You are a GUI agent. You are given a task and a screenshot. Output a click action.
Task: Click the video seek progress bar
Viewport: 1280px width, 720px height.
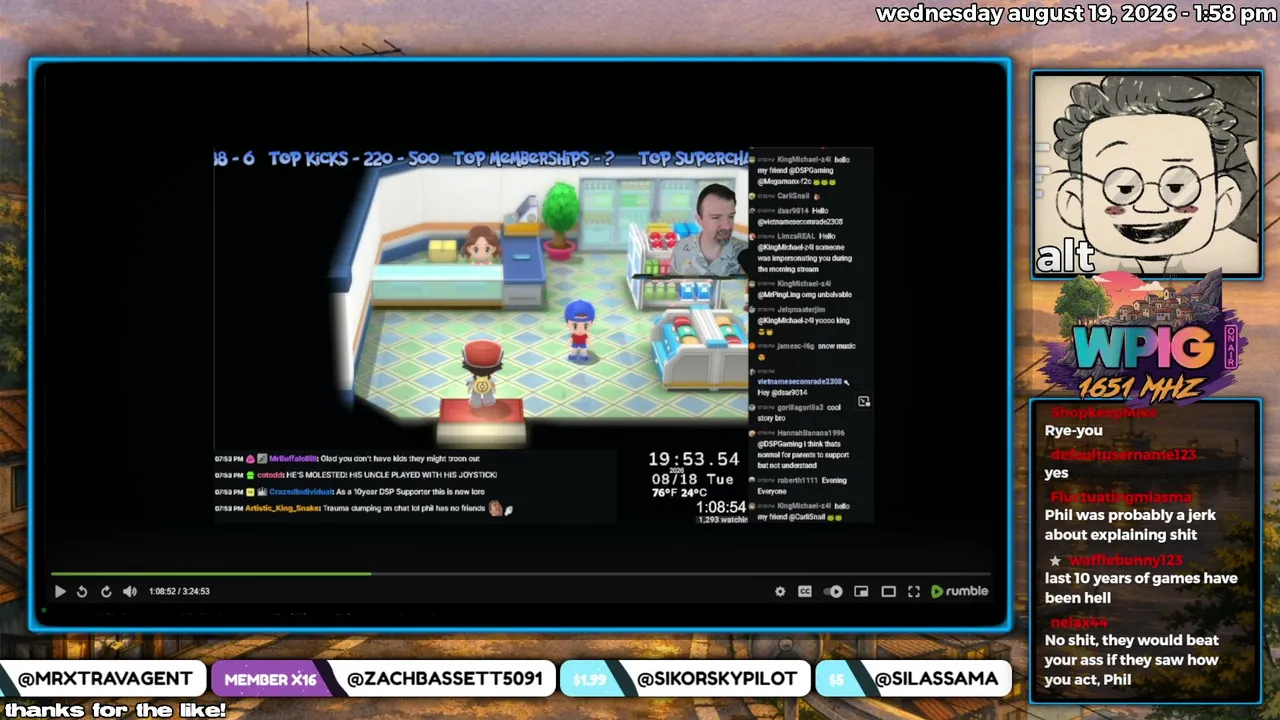[521, 574]
